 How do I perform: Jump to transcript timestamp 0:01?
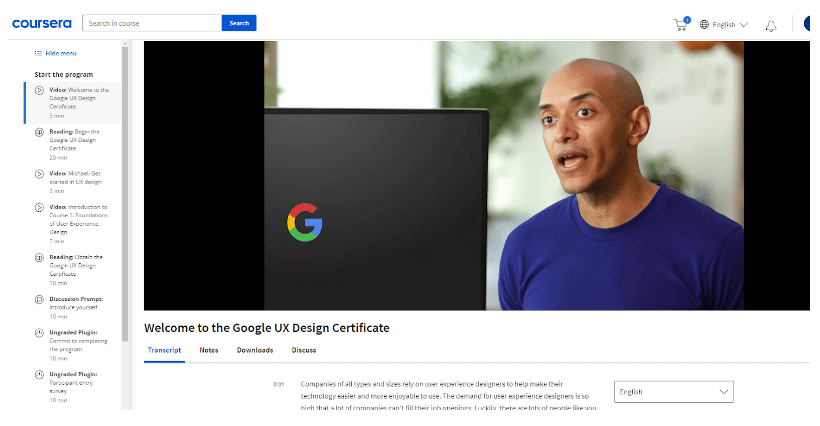point(279,384)
